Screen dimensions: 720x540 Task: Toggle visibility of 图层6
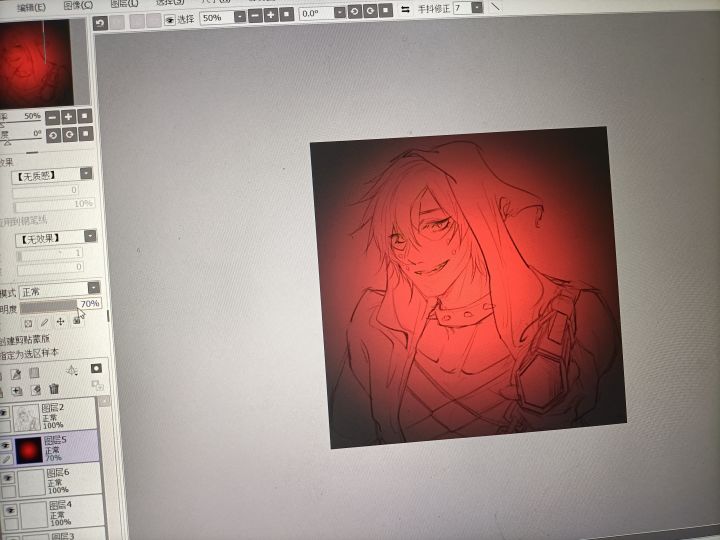point(8,478)
